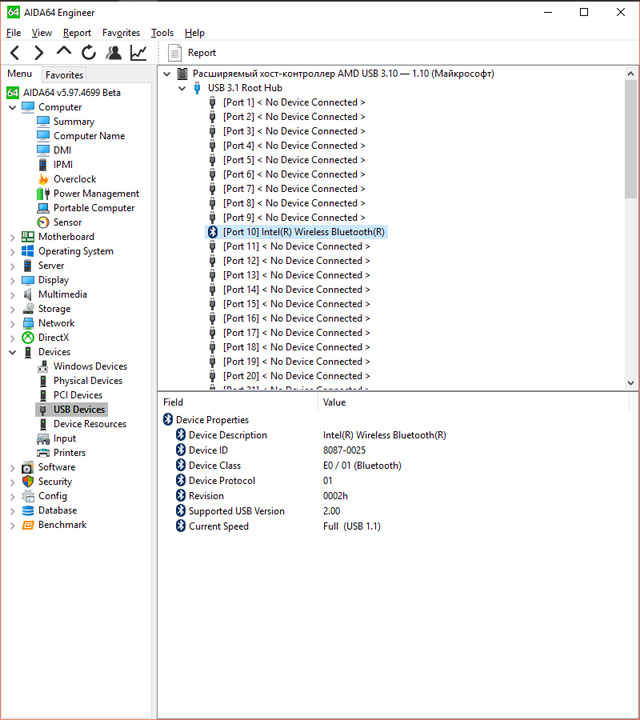Click the Report toolbar label
This screenshot has height=720, width=640.
202,53
